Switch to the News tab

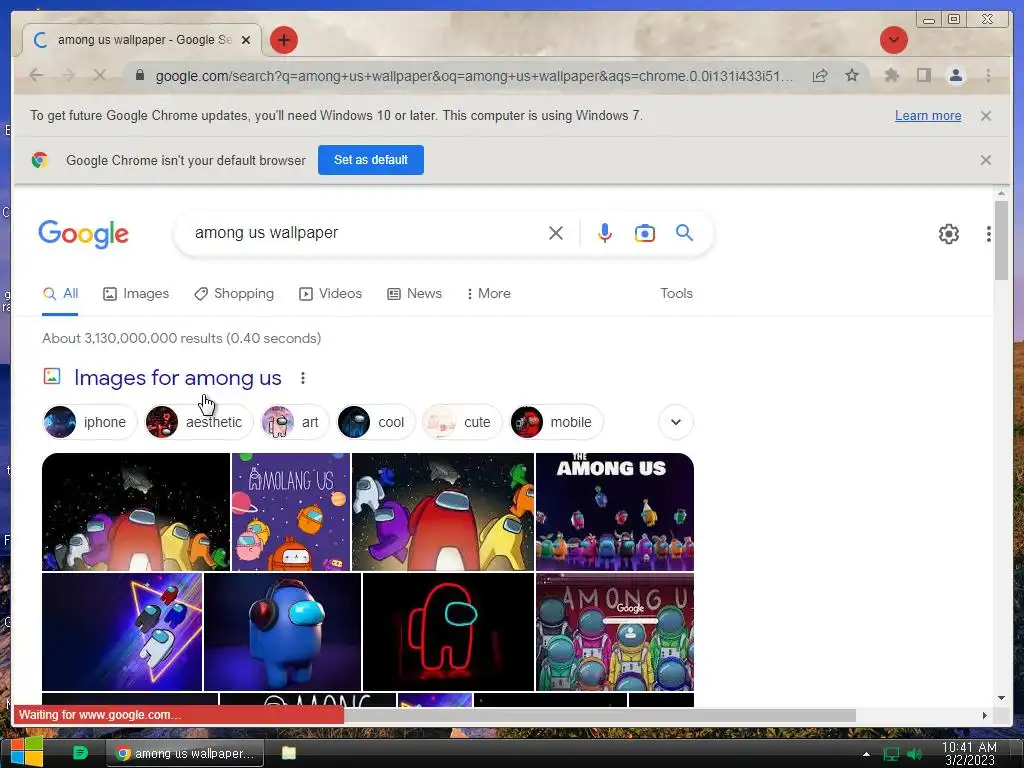pos(414,294)
